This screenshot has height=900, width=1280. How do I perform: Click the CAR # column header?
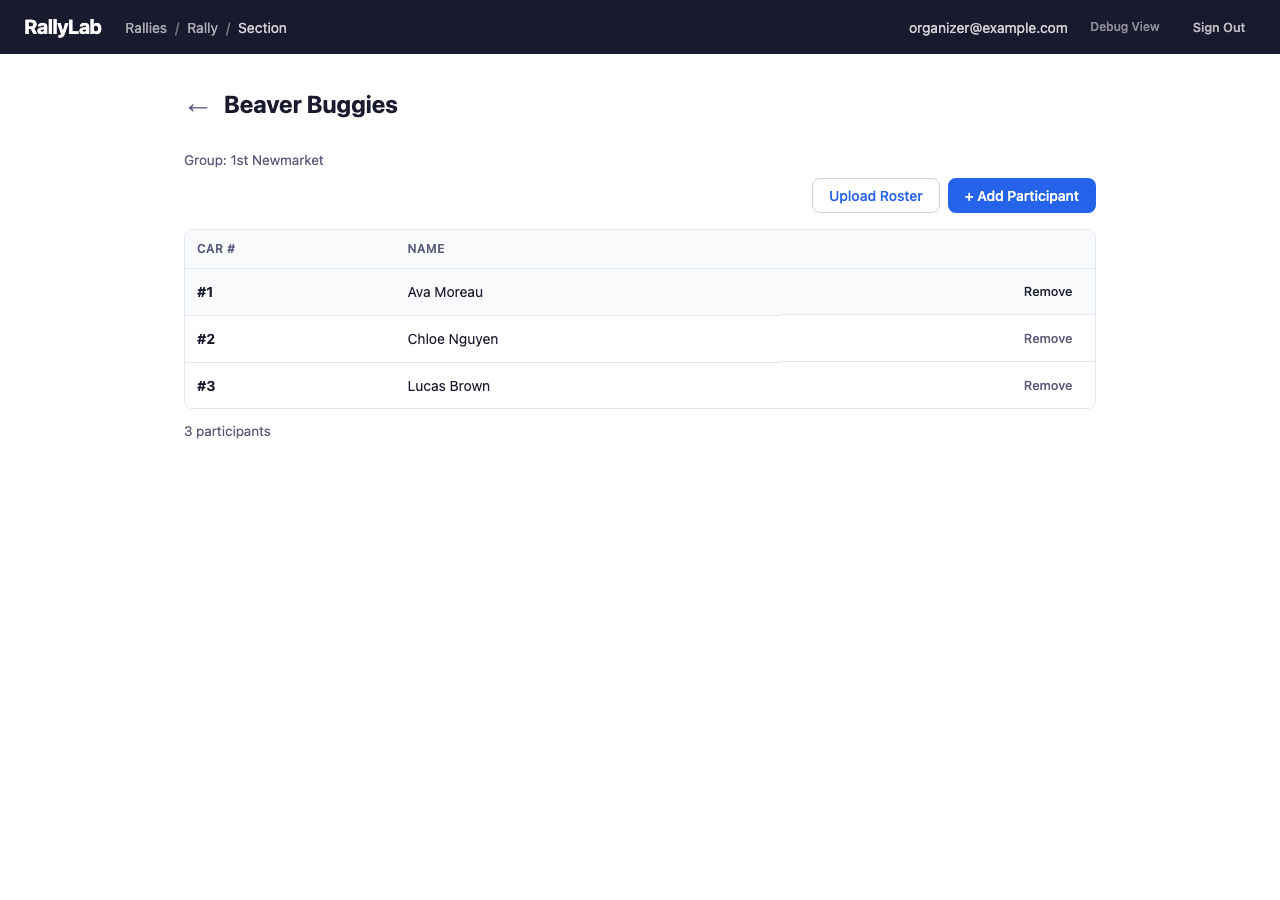click(x=215, y=248)
